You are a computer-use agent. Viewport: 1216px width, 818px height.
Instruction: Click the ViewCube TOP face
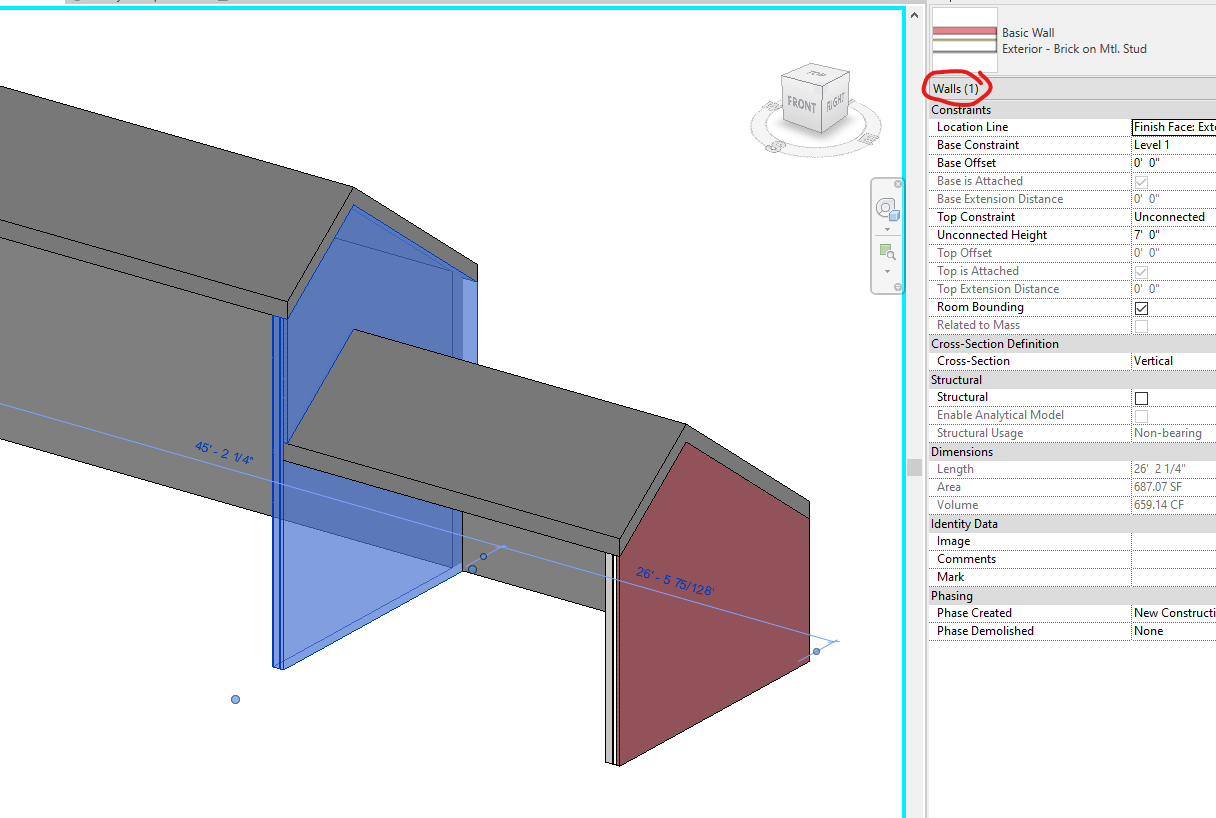coord(814,75)
